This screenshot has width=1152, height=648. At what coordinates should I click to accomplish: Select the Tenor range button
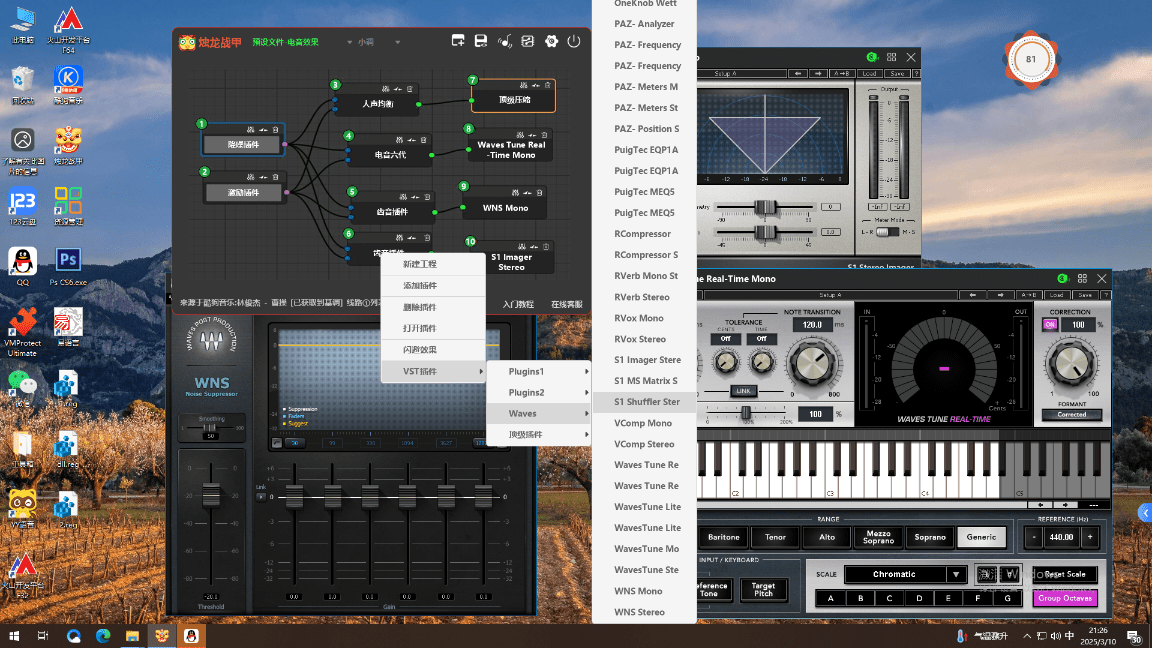[775, 537]
